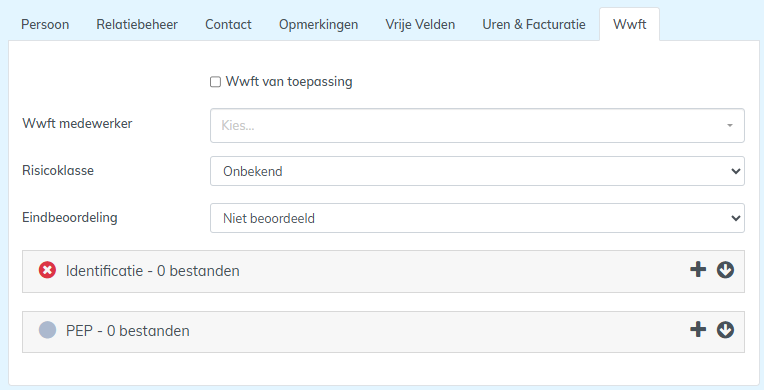This screenshot has height=390, width=764.
Task: Click the plus icon in the PEP row
Action: tap(698, 330)
